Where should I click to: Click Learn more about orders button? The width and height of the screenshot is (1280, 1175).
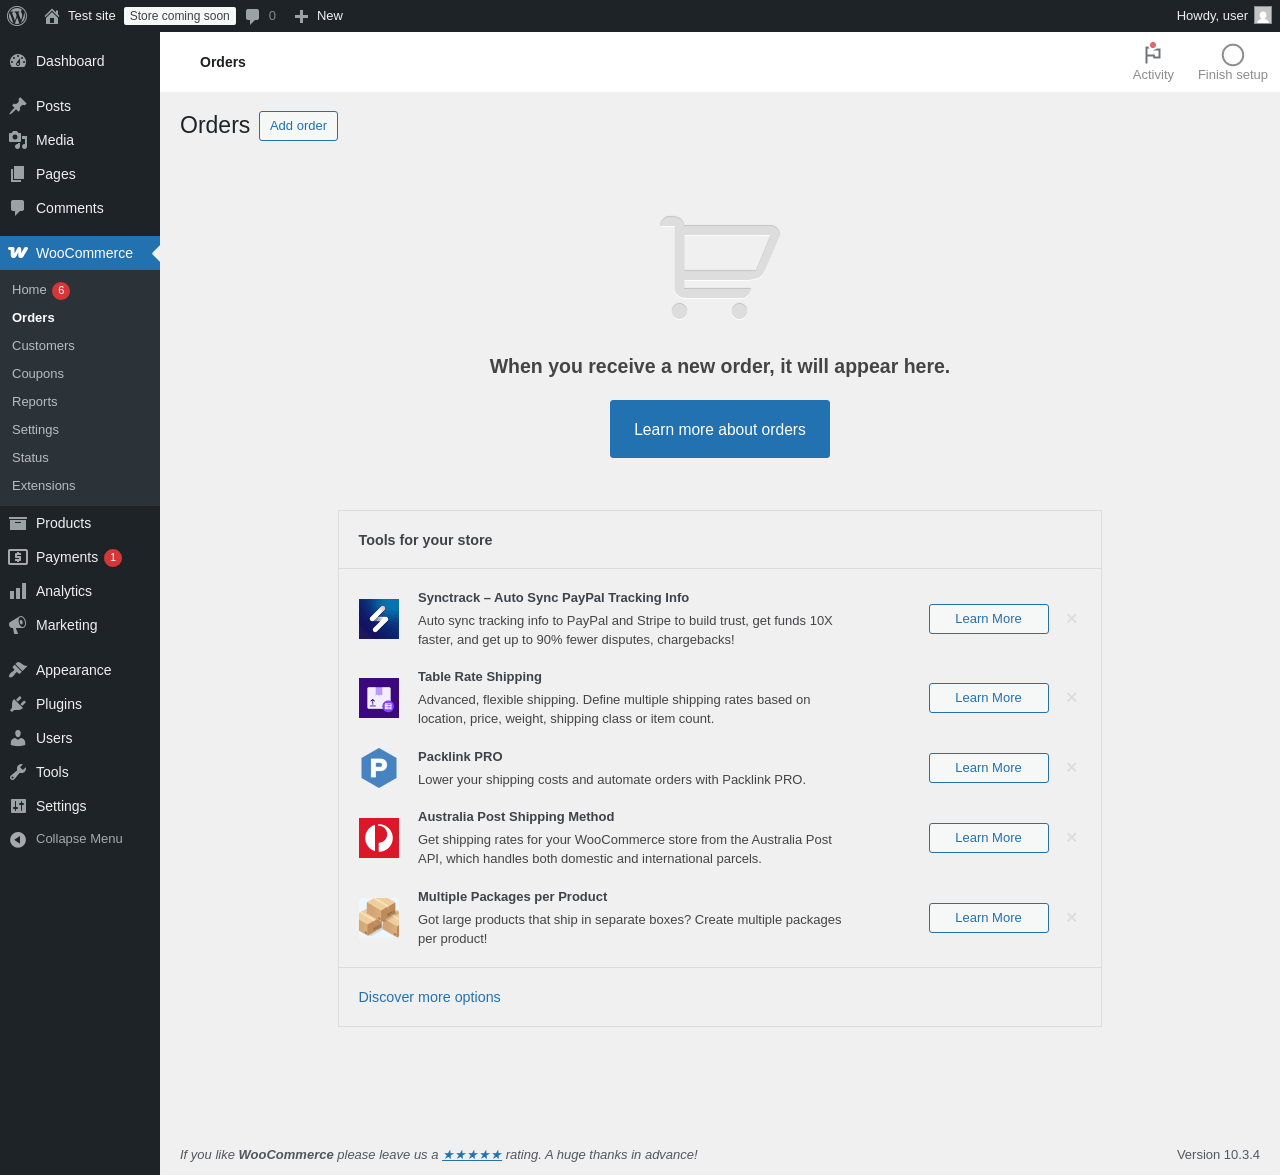pos(720,429)
